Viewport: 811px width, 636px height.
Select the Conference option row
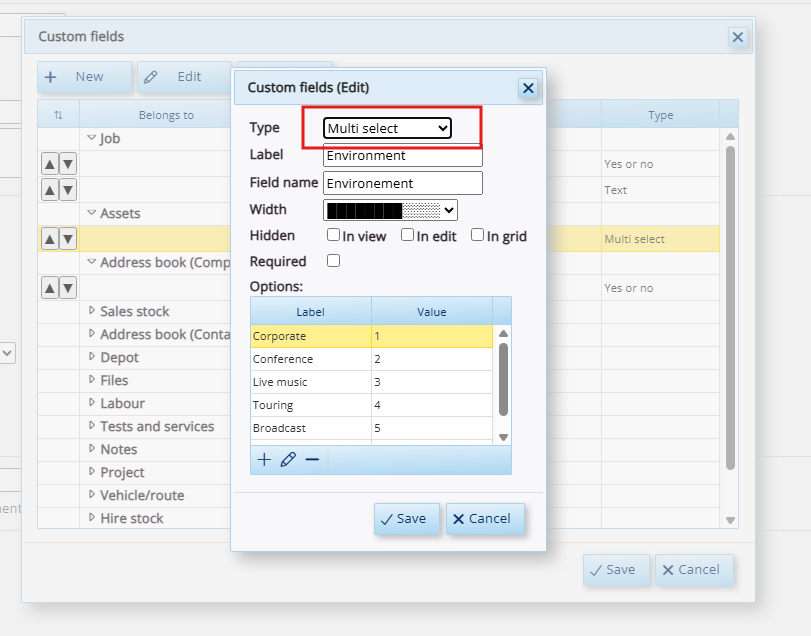[371, 359]
